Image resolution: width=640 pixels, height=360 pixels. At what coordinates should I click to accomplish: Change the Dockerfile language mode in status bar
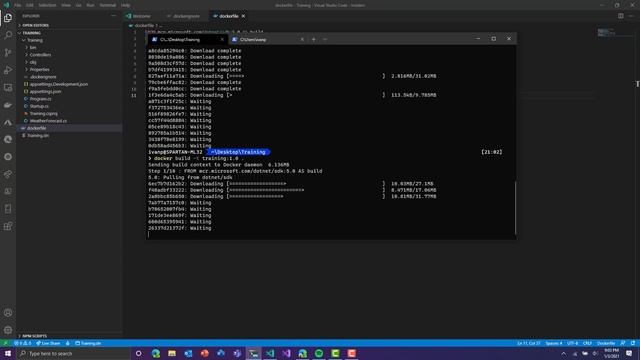606,343
